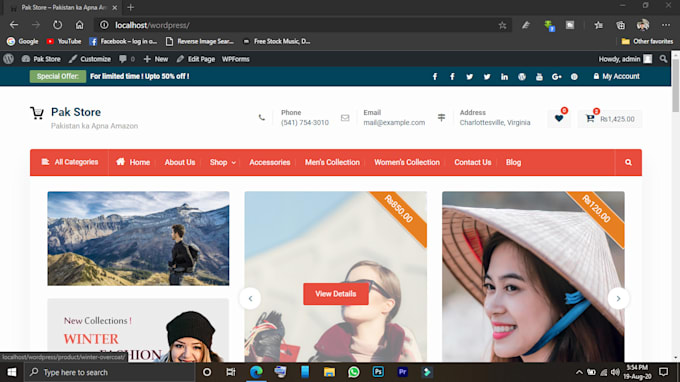Go back using the browser back arrow
The height and width of the screenshot is (382, 680).
tap(14, 25)
